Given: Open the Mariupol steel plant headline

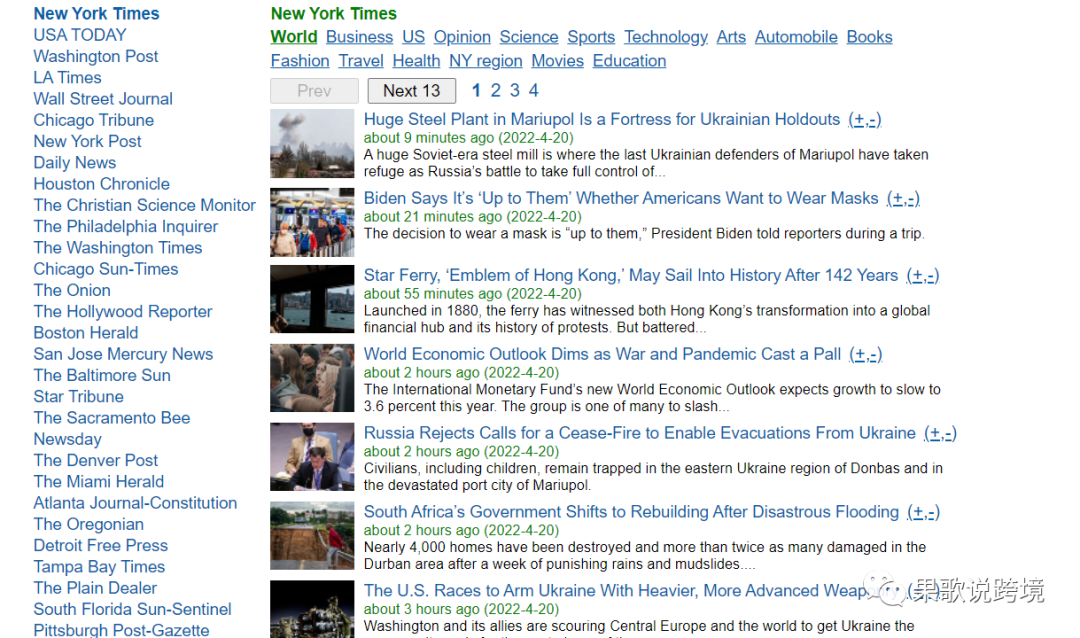Looking at the screenshot, I should pyautogui.click(x=602, y=120).
